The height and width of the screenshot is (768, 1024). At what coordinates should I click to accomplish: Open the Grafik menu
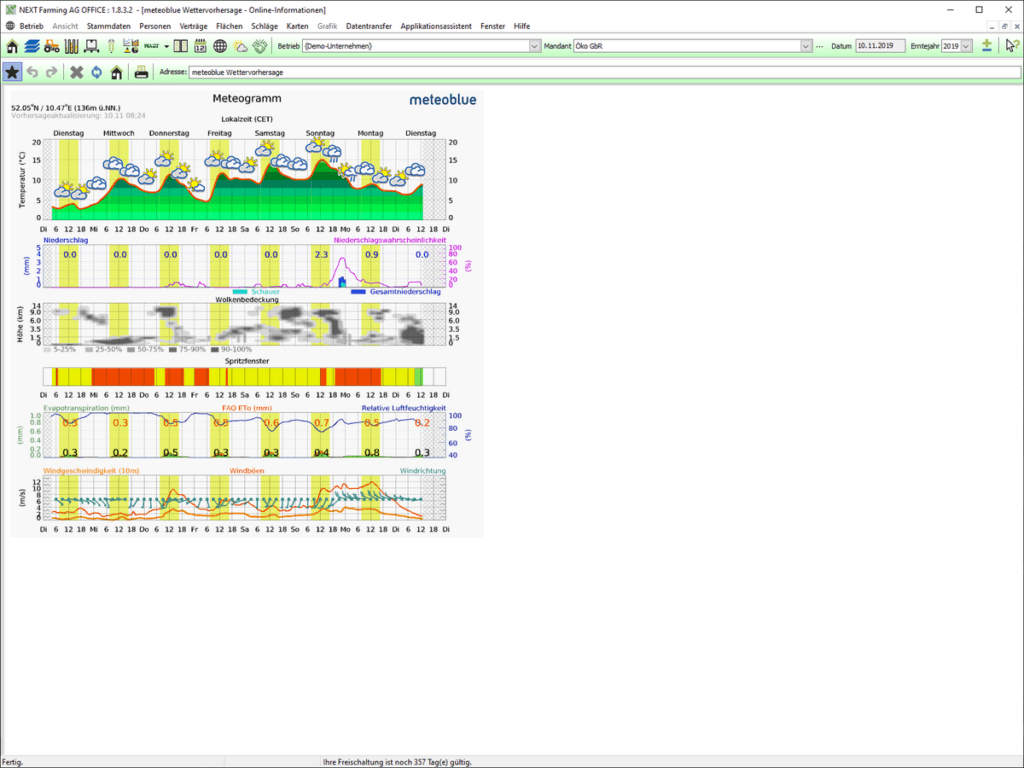(x=326, y=26)
